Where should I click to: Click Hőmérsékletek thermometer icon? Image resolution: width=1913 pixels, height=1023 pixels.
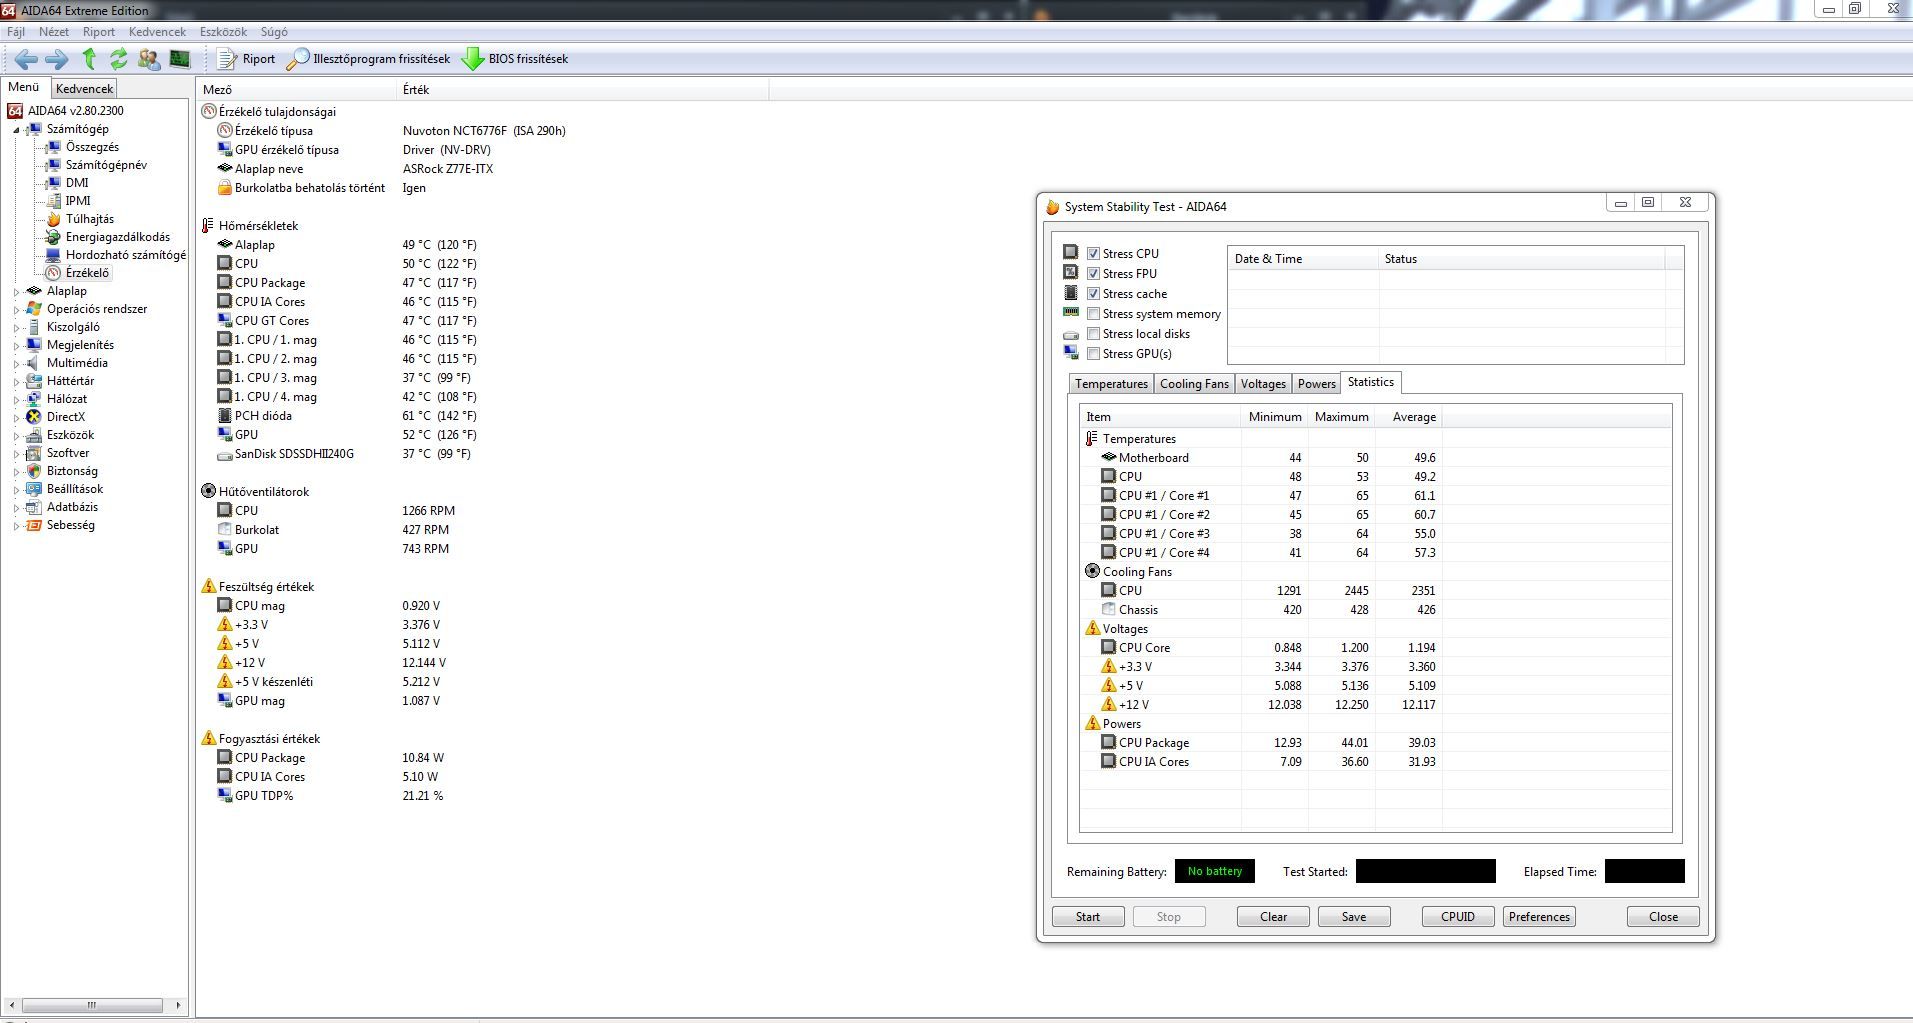tap(208, 226)
